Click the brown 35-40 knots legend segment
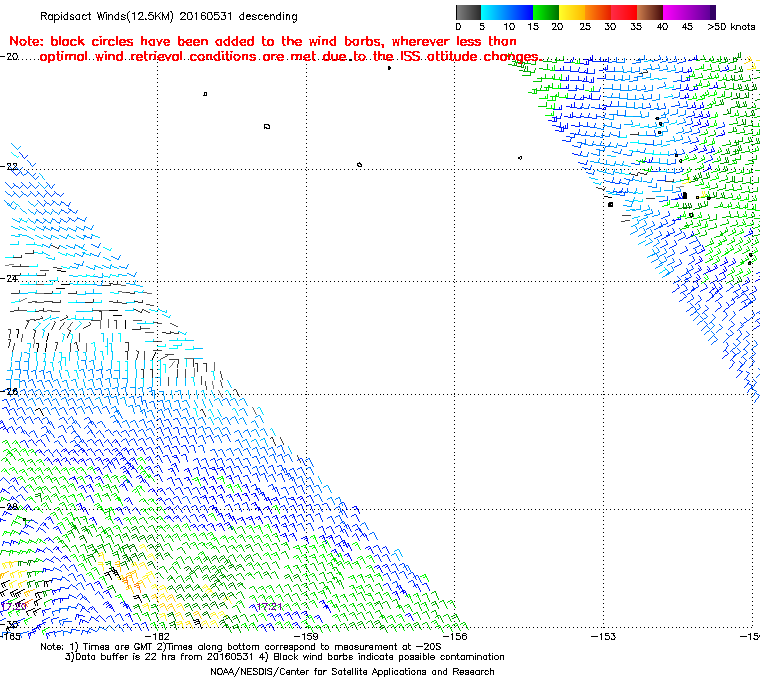 (650, 12)
